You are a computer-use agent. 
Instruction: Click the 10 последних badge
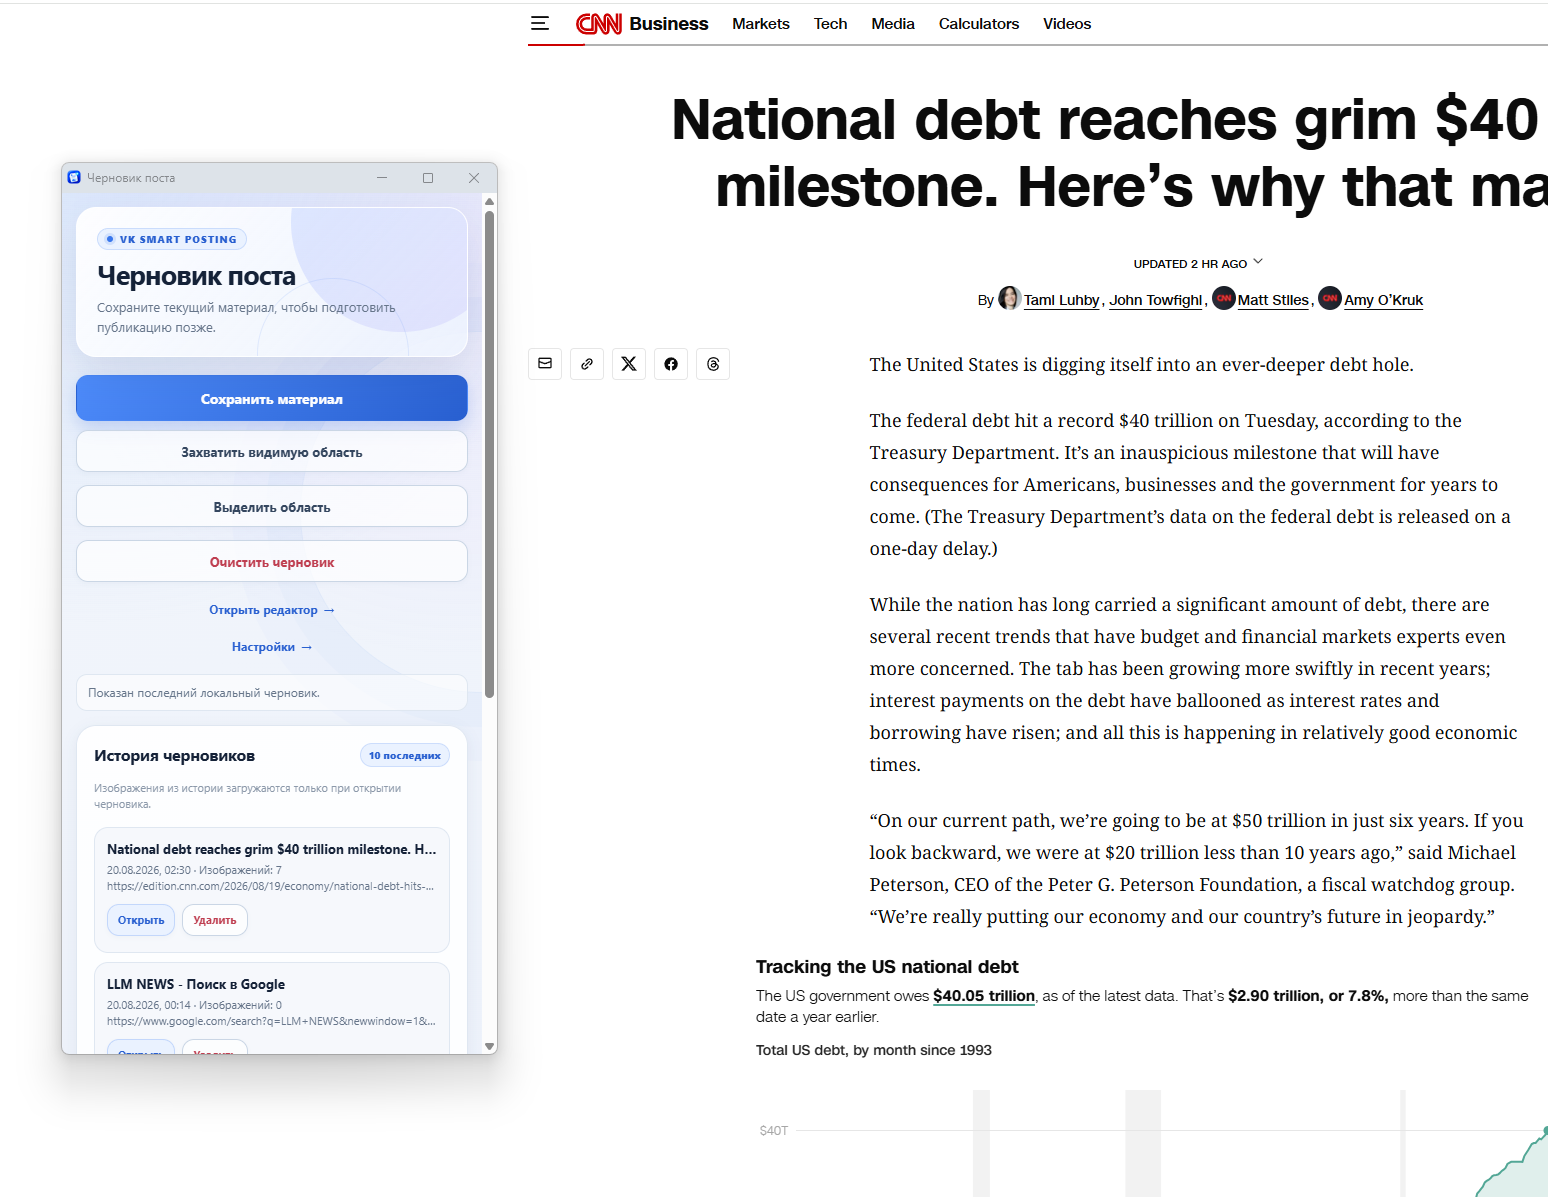coord(405,756)
